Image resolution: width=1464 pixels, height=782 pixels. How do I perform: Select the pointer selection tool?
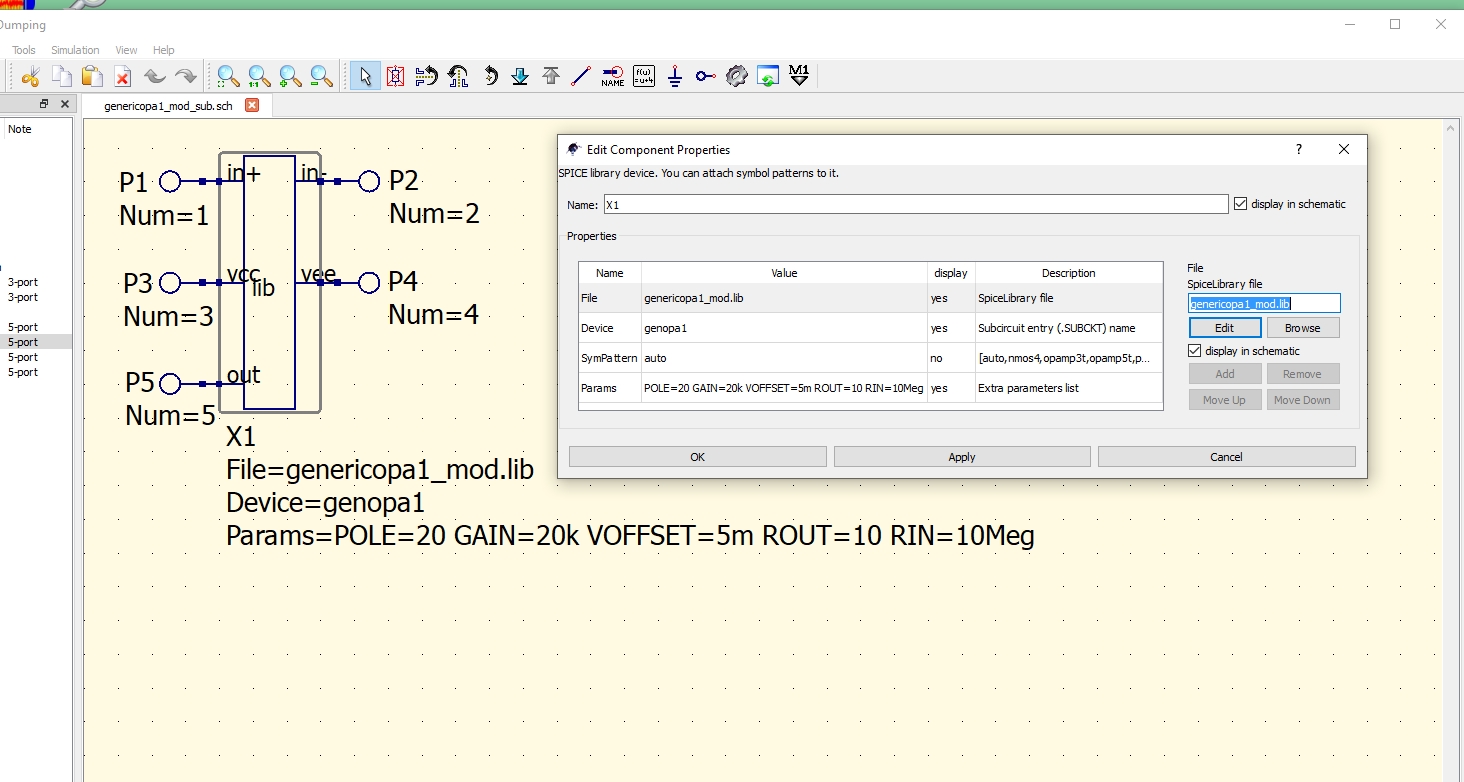(365, 75)
